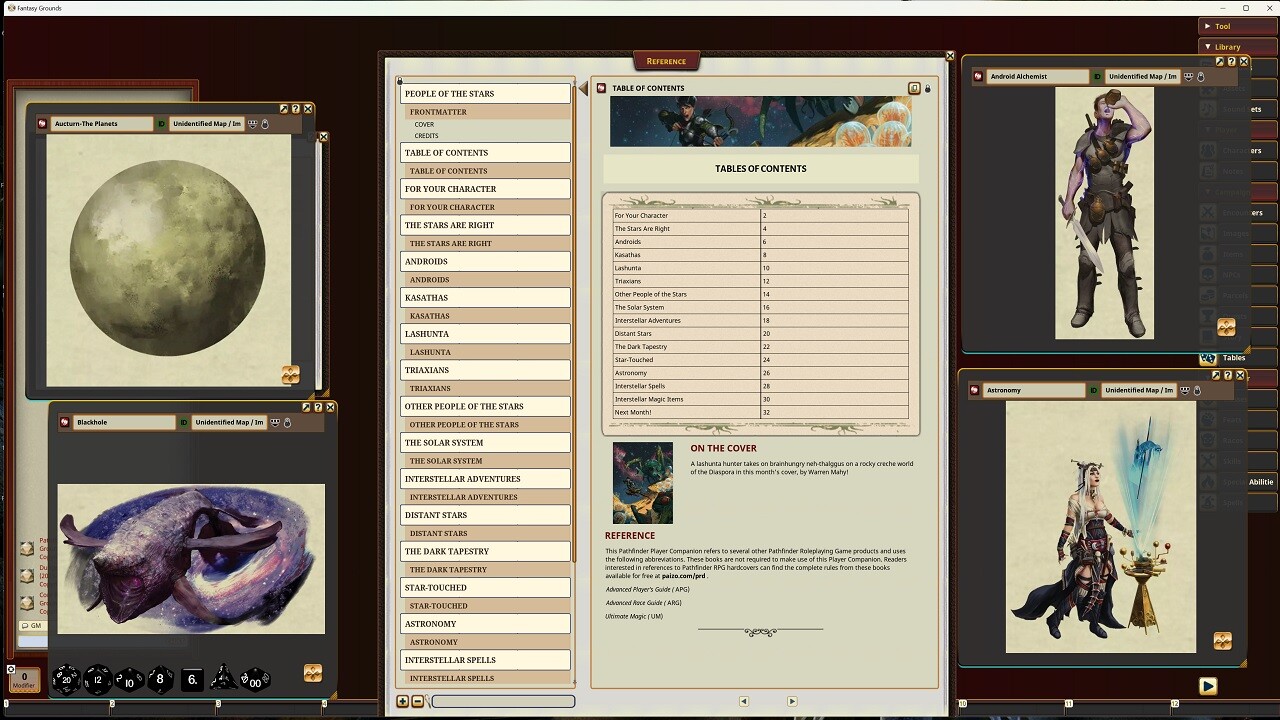Open the KASATHAS chapter entry
The width and height of the screenshot is (1280, 720).
tap(485, 297)
